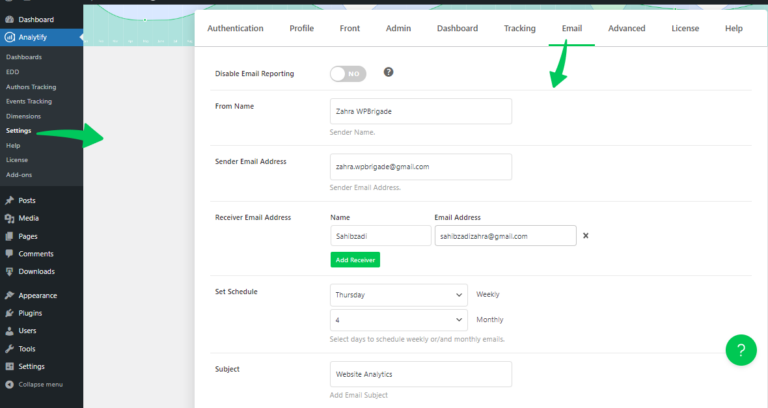Open the Pages menu label
The width and height of the screenshot is (768, 408).
click(x=28, y=236)
